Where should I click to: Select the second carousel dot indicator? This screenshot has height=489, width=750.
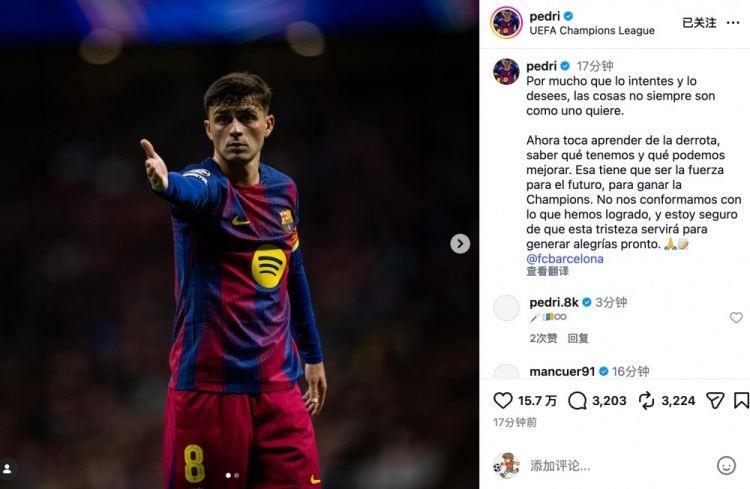coord(237,476)
